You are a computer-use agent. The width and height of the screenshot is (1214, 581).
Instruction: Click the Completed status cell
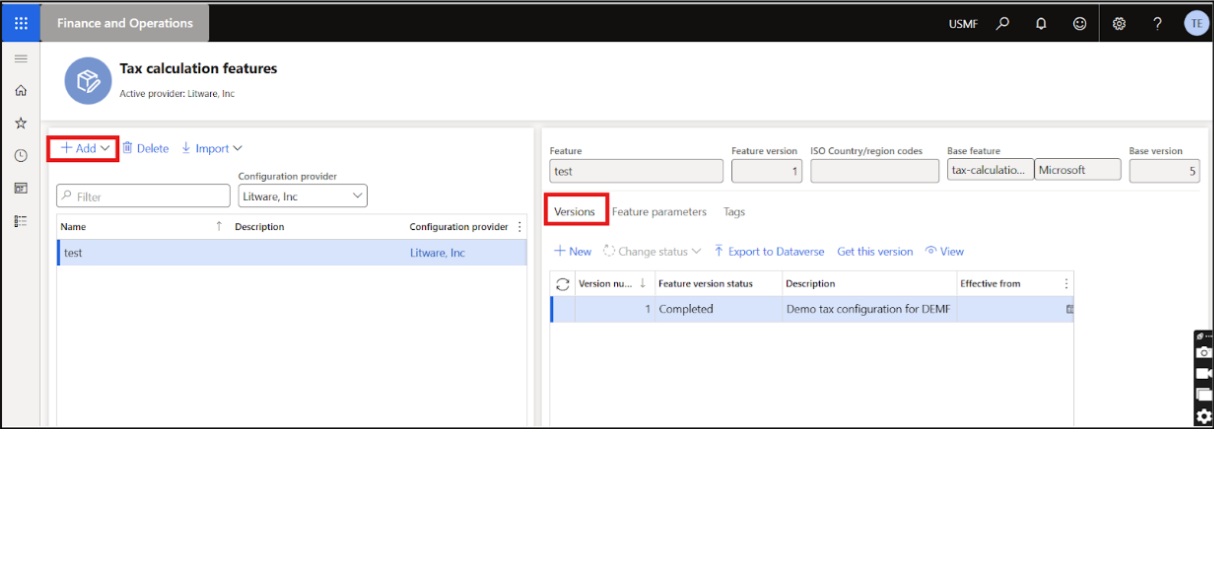pyautogui.click(x=718, y=310)
